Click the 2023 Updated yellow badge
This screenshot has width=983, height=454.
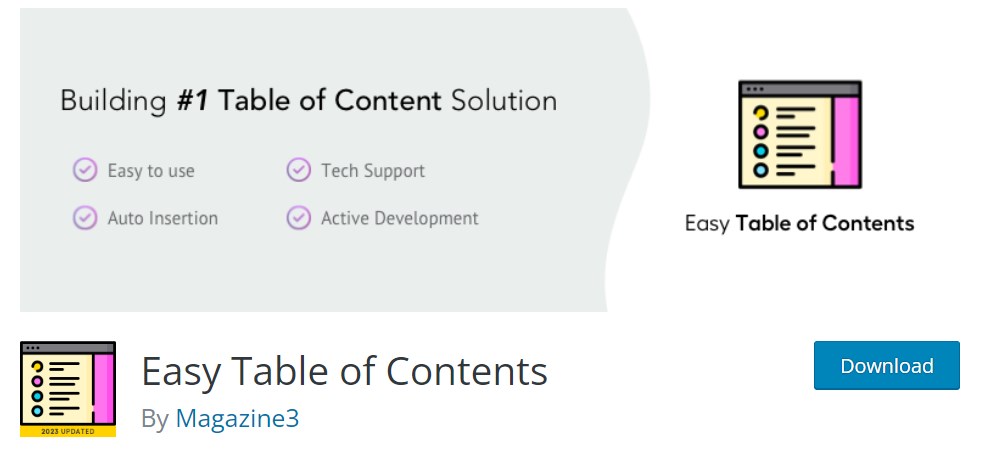[68, 431]
